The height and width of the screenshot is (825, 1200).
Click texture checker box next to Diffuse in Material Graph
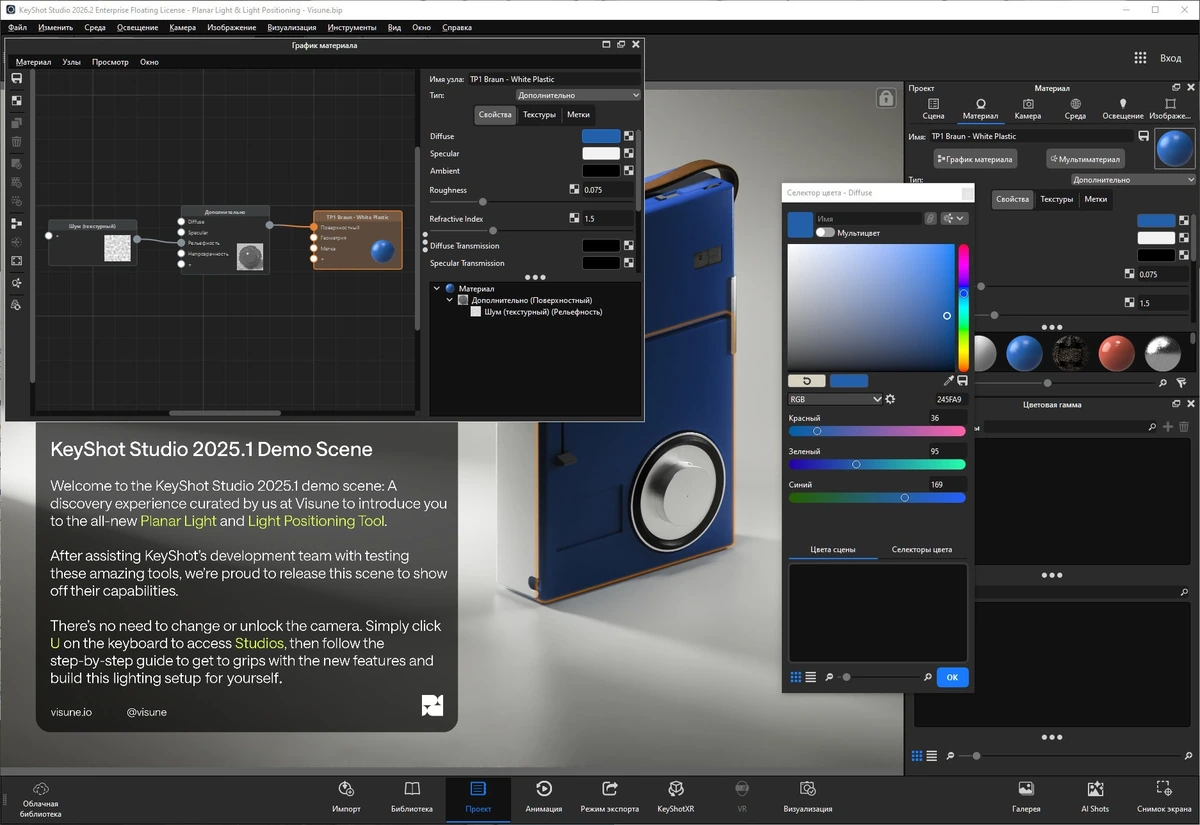pos(629,136)
